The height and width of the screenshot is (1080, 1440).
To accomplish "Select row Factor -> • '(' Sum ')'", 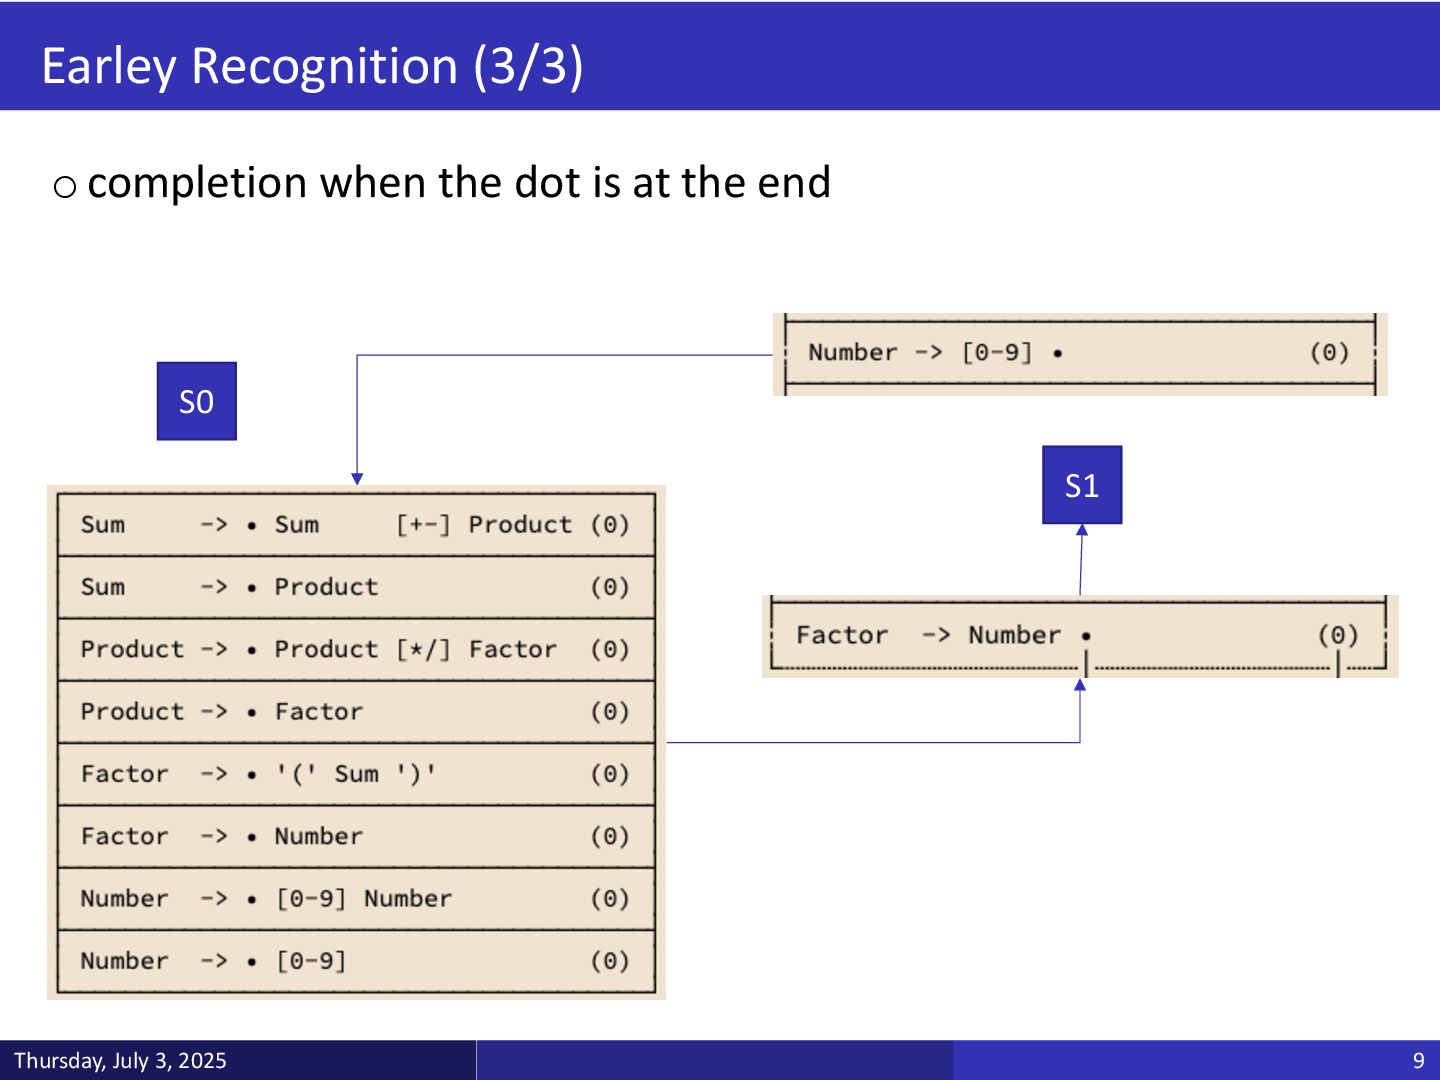I will [x=356, y=774].
